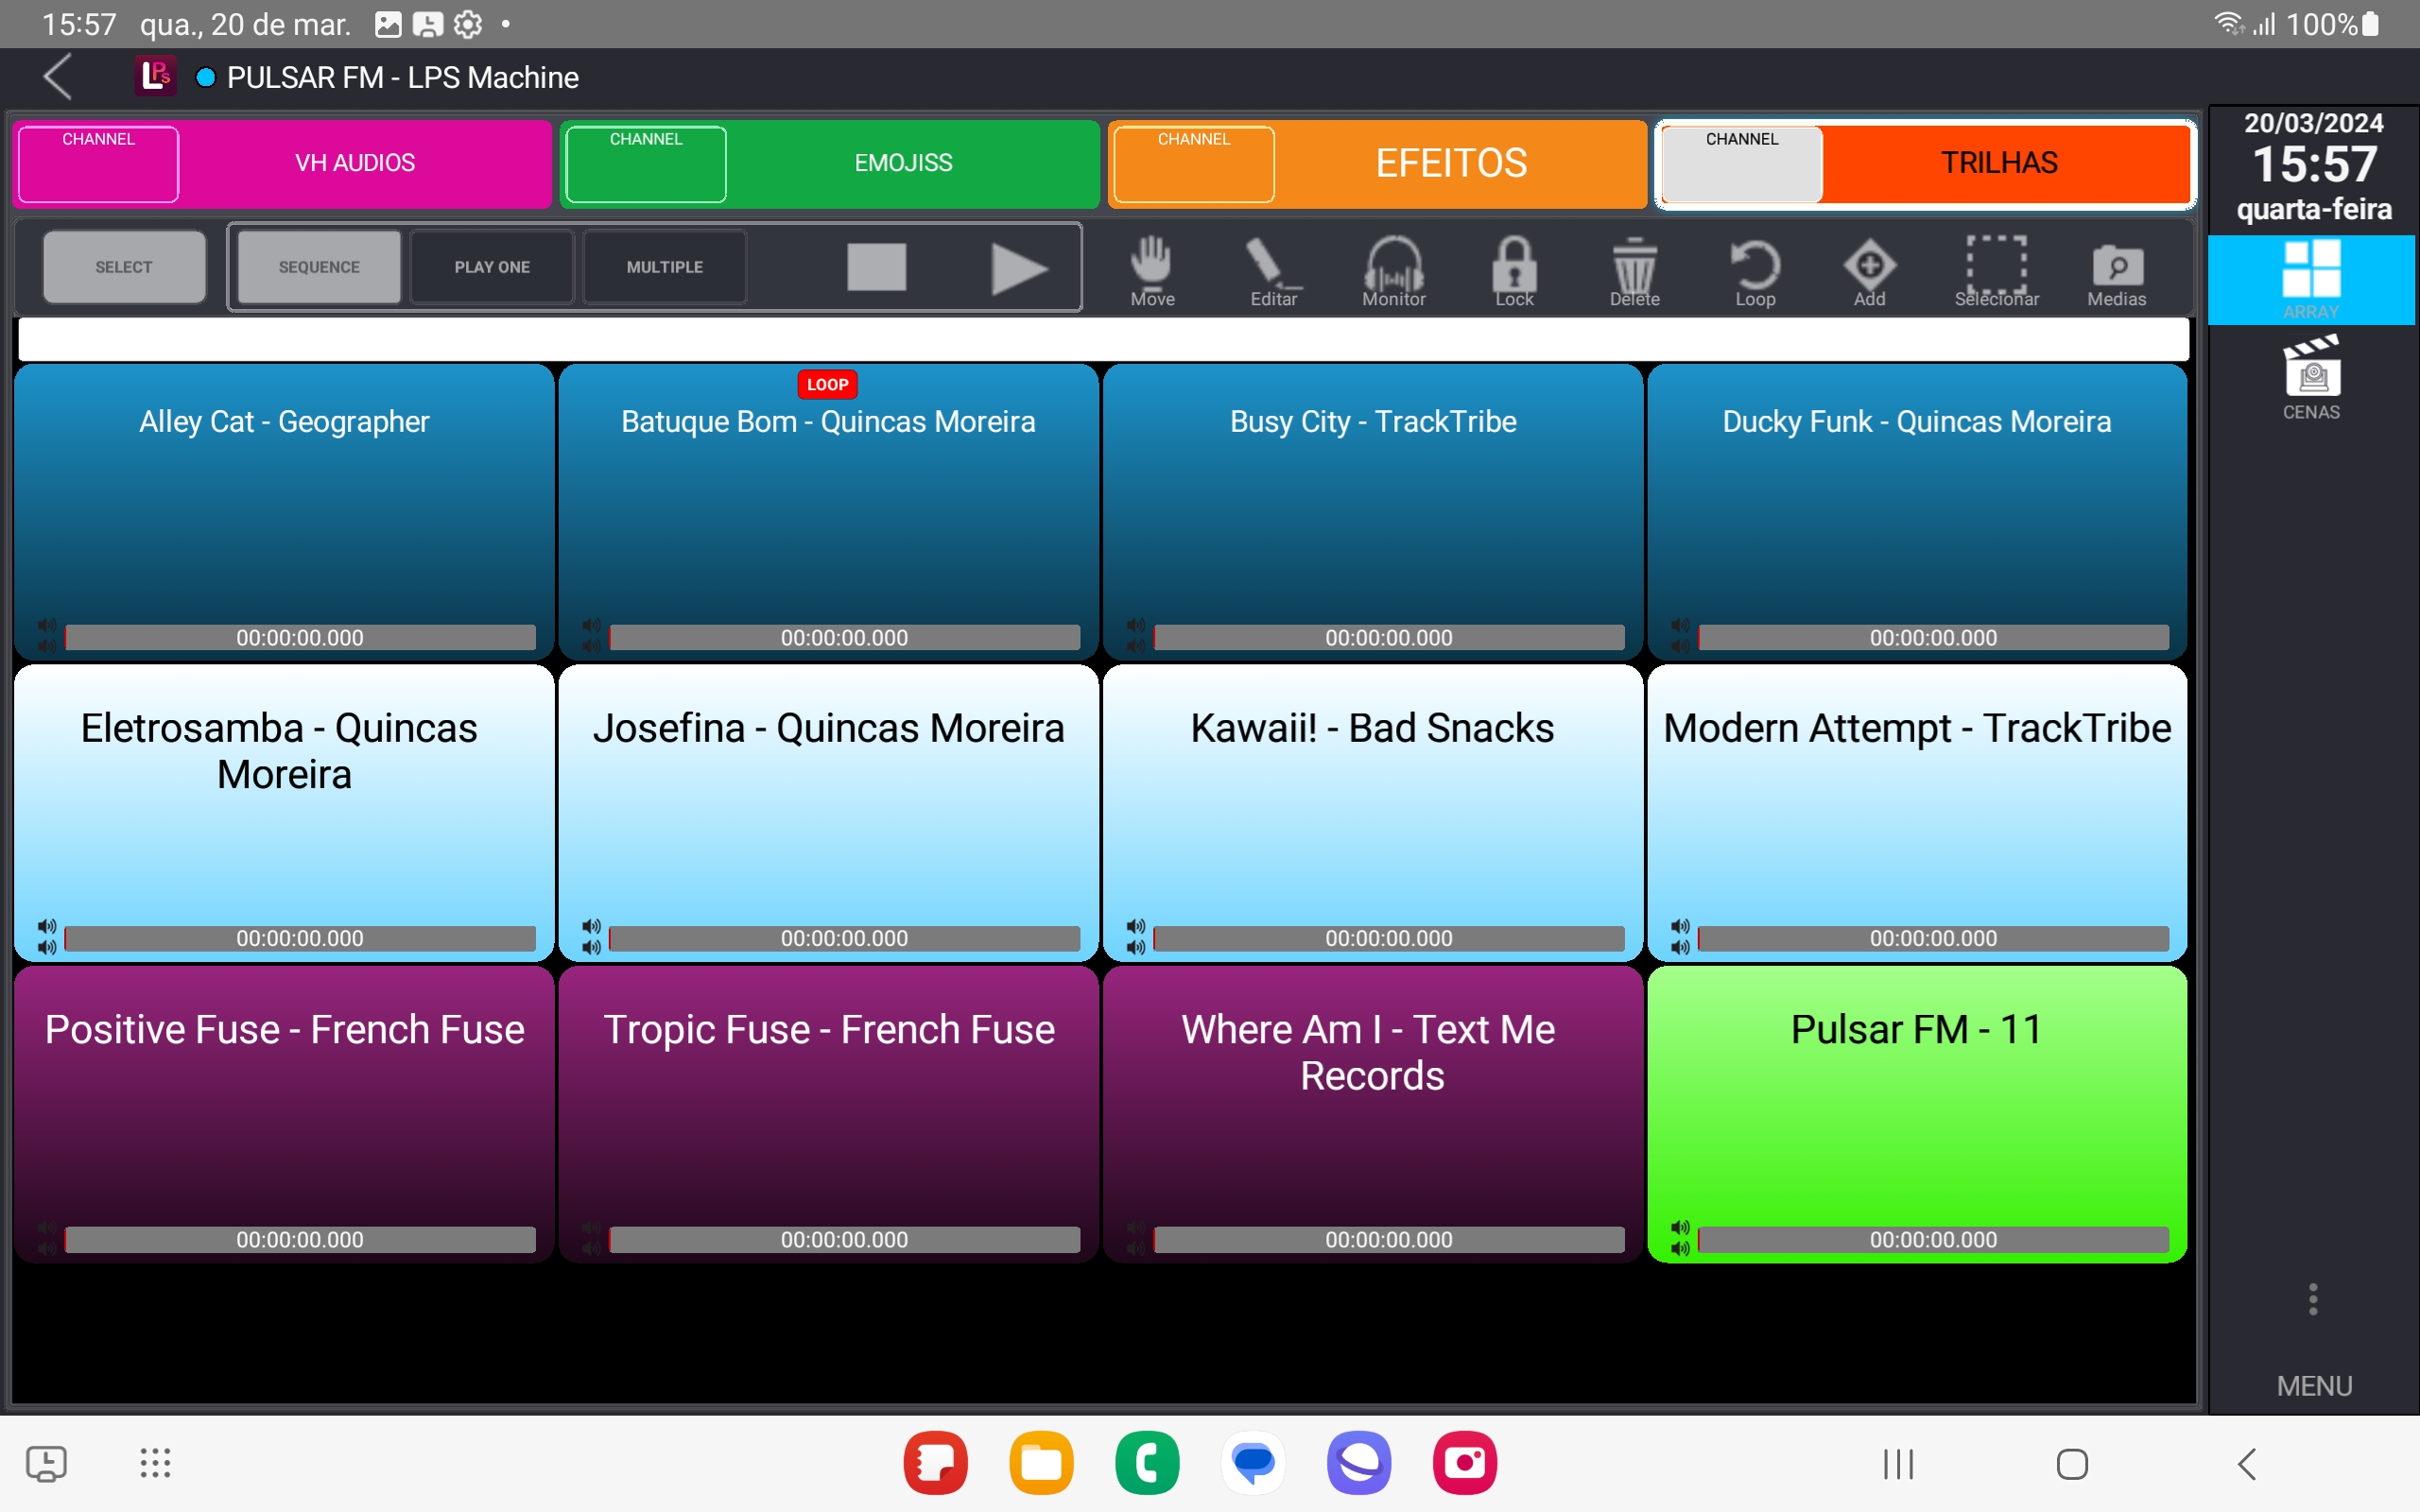Open the green phone app in dock
The width and height of the screenshot is (2420, 1512).
click(1147, 1463)
